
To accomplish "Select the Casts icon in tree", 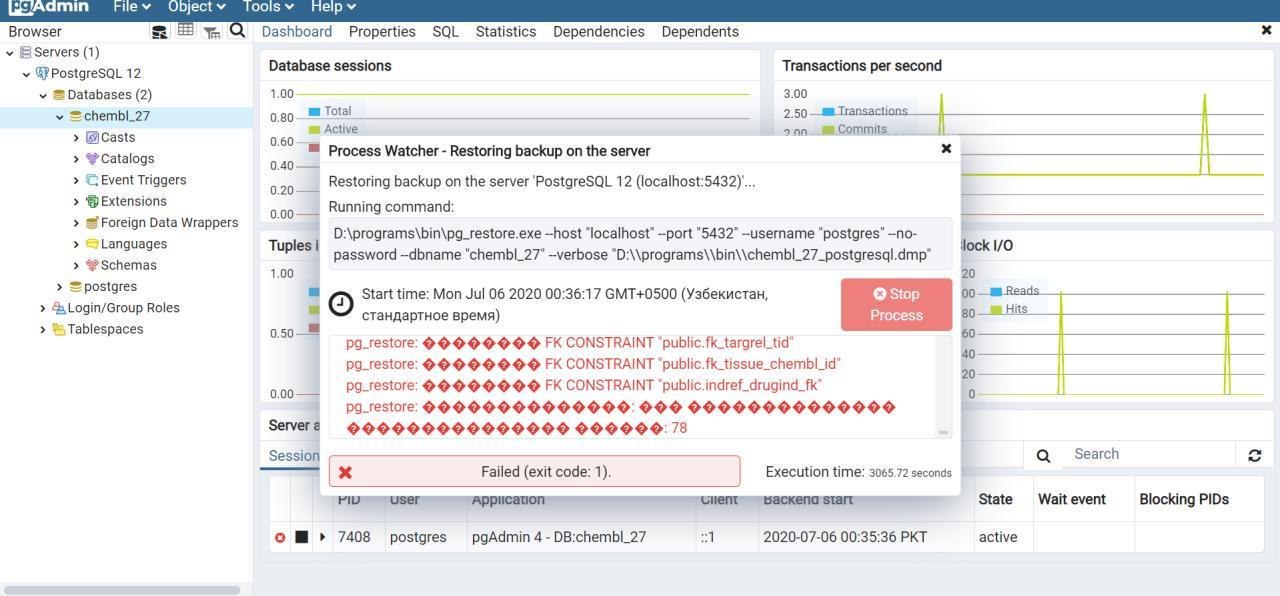I will (92, 137).
